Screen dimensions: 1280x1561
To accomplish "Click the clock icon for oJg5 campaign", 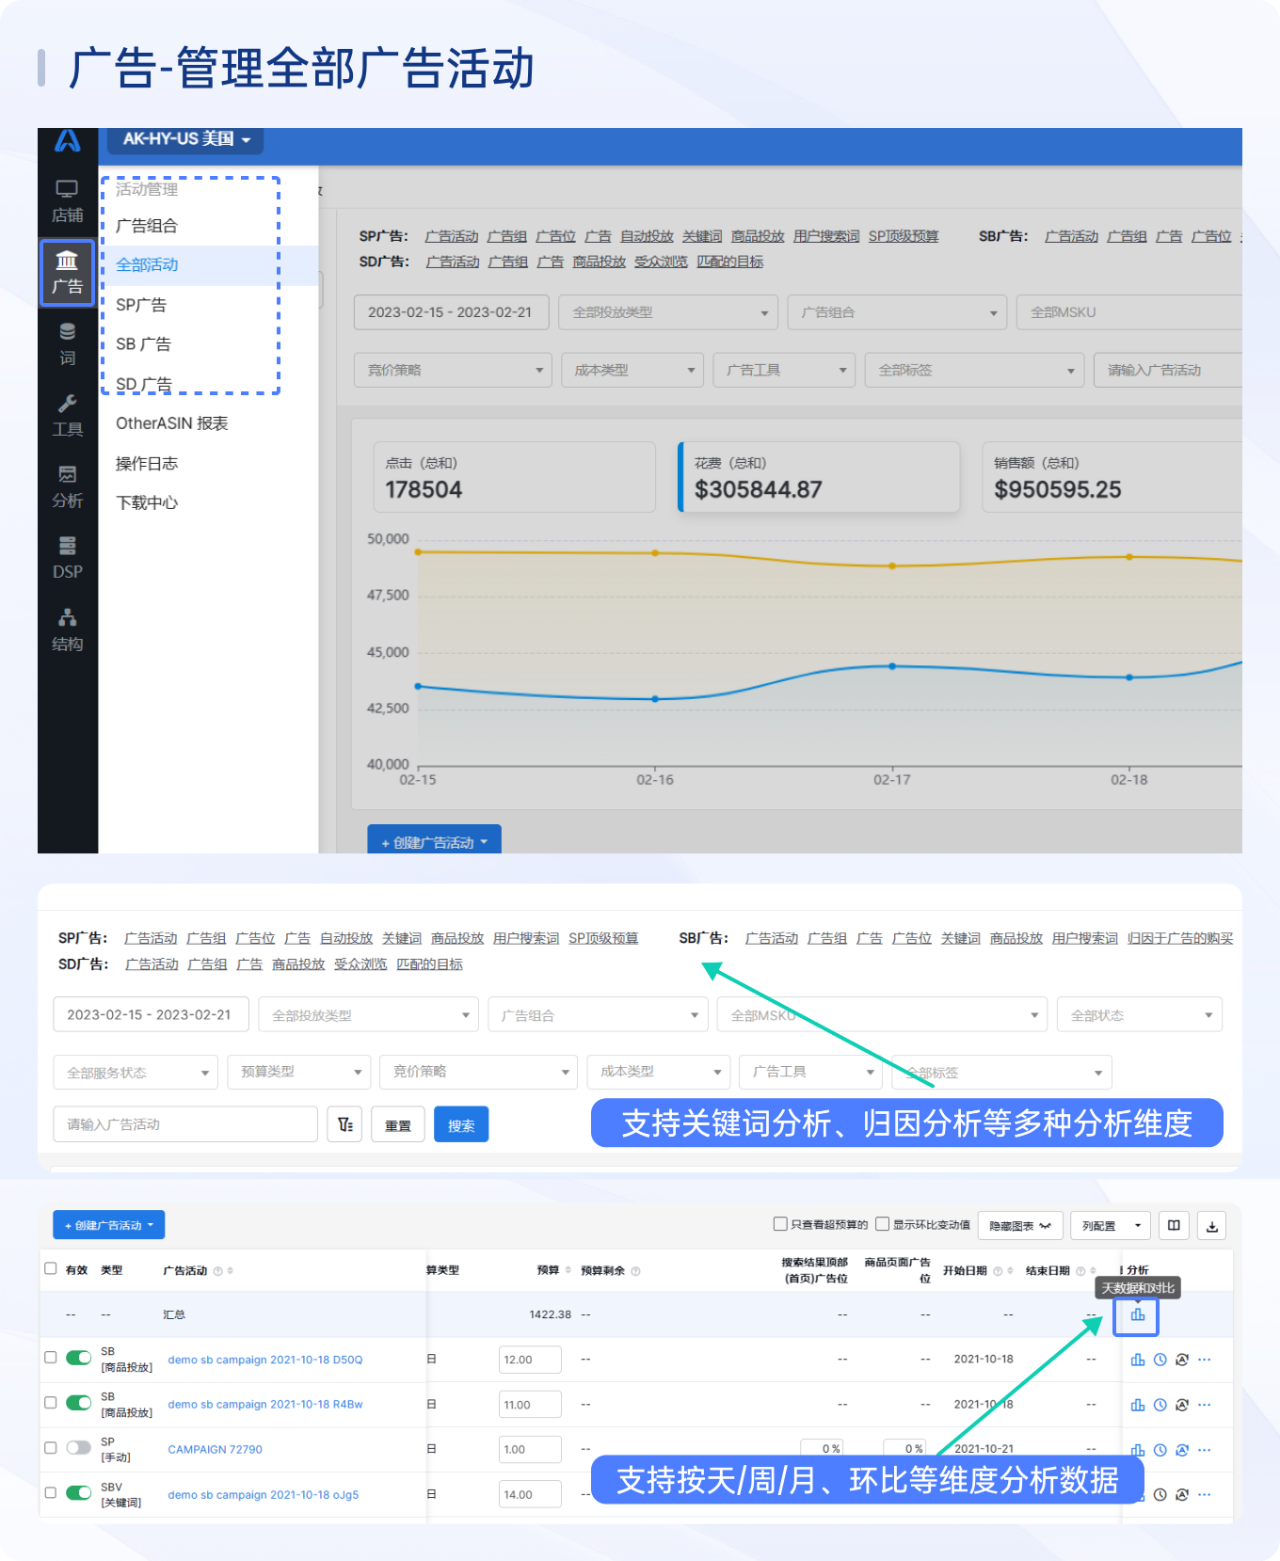I will pyautogui.click(x=1160, y=1495).
